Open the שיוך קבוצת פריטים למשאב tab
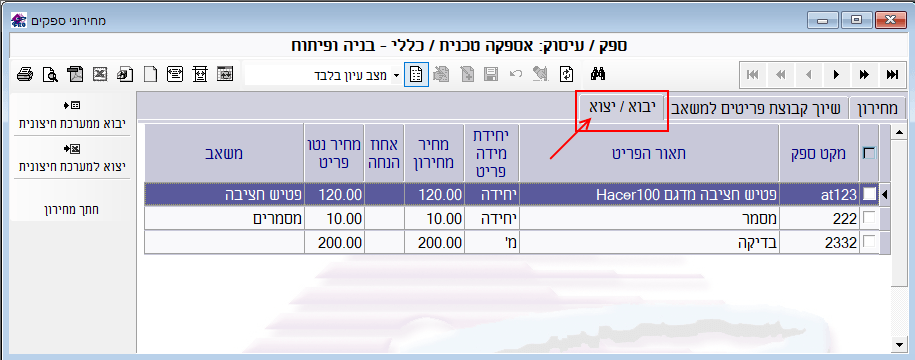915x360 pixels. (756, 109)
